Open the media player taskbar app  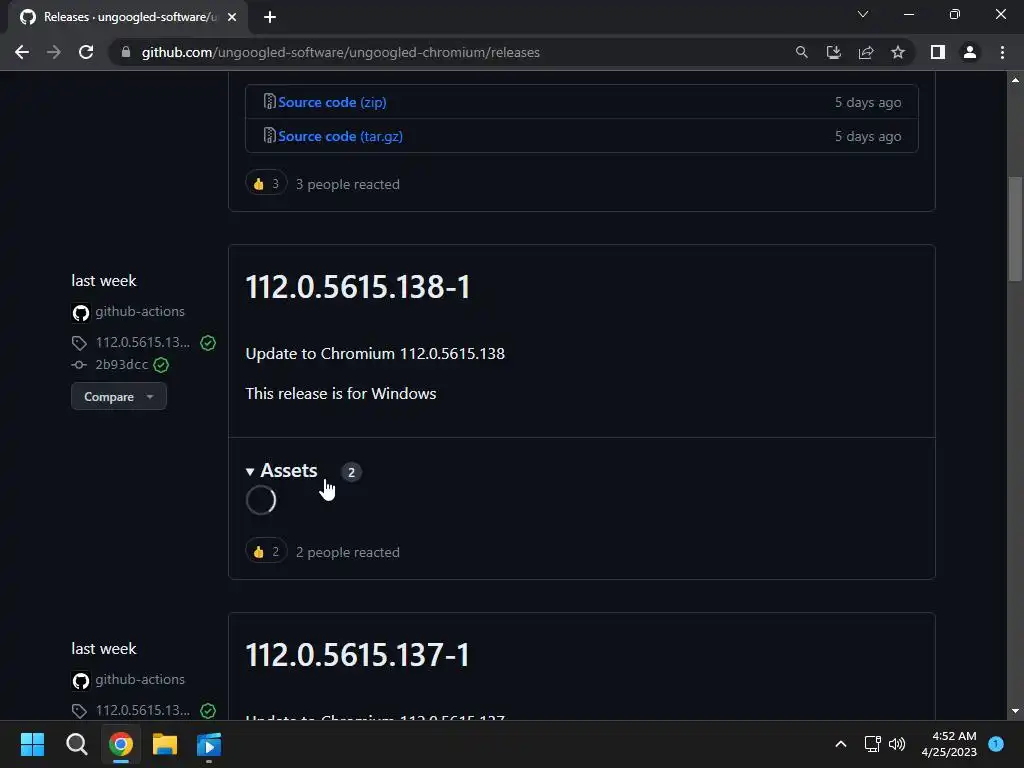click(209, 744)
